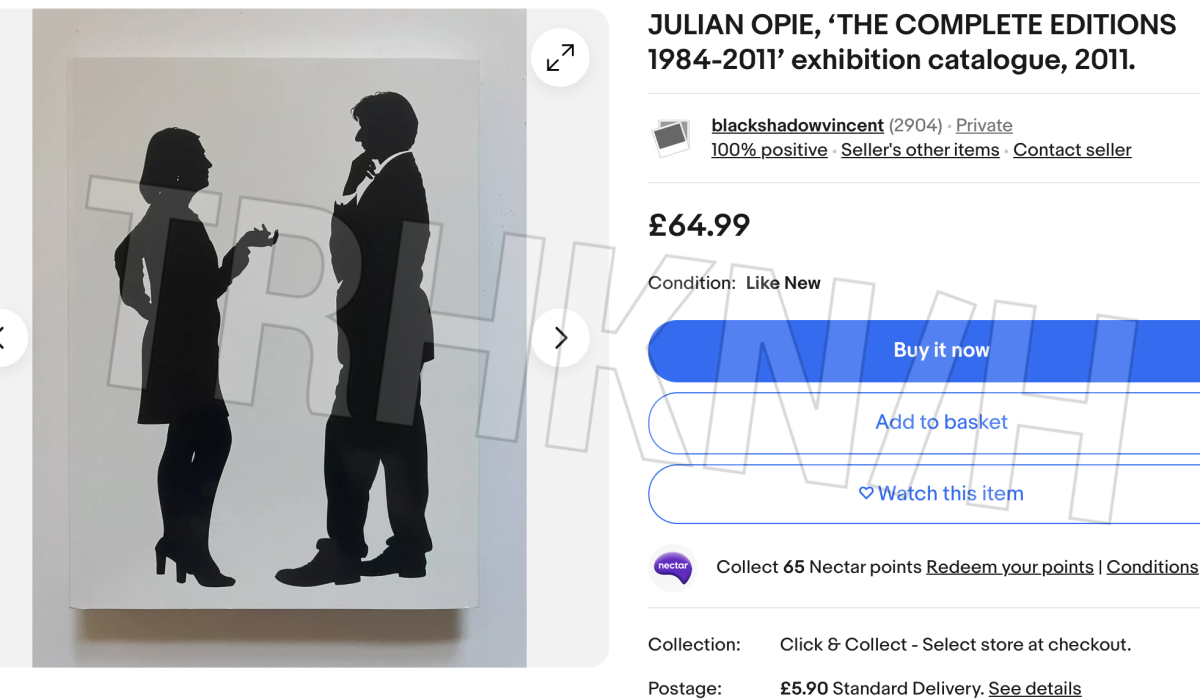Click the Buy it now button
Viewport: 1200px width, 700px height.
tap(924, 350)
